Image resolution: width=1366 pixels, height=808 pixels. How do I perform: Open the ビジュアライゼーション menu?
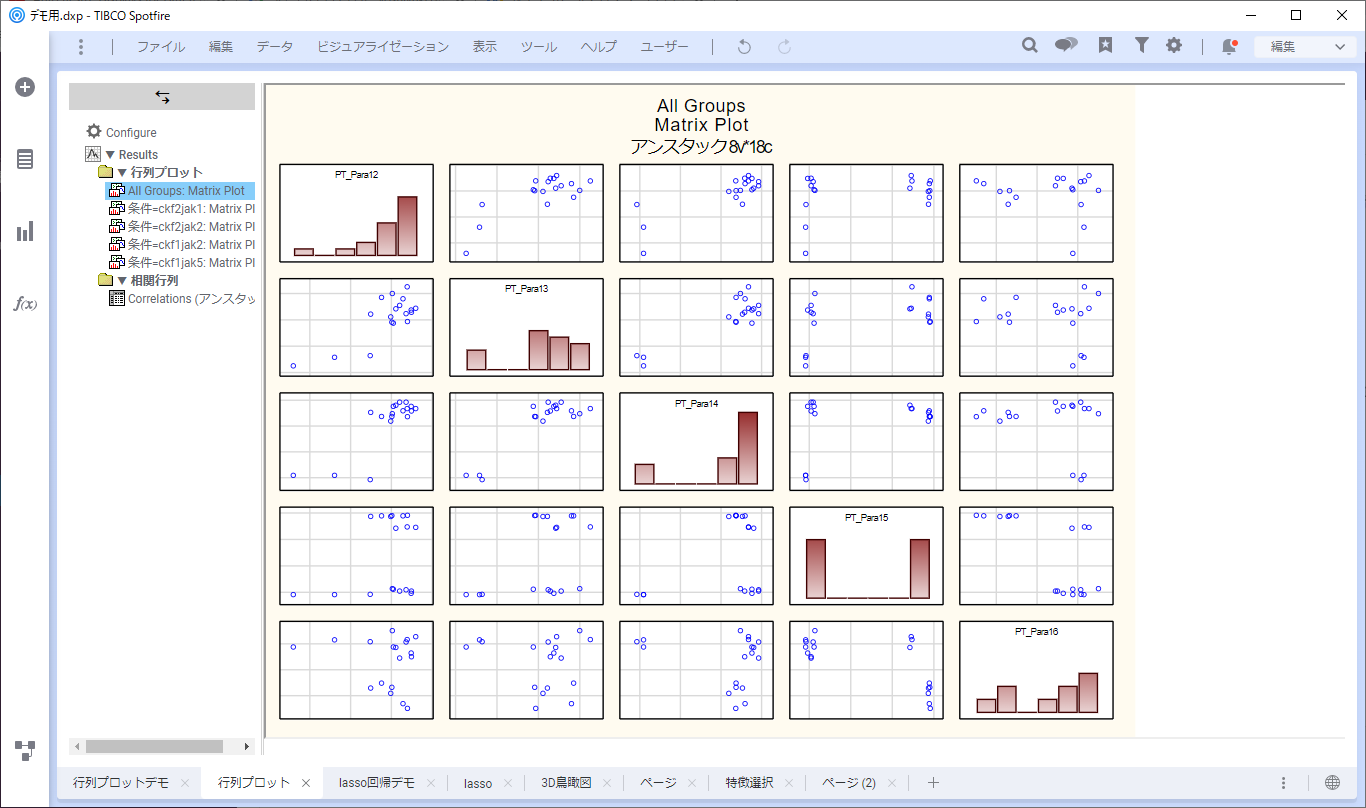[x=383, y=47]
